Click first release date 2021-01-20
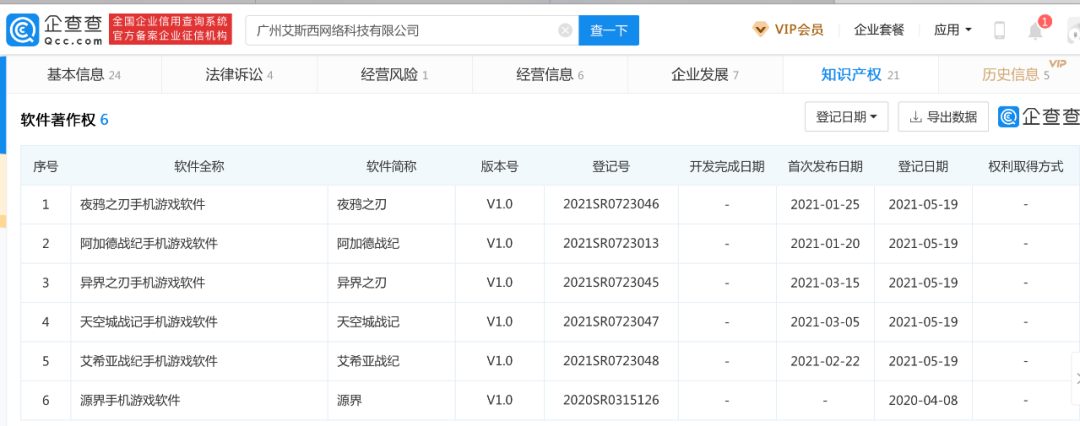Image resolution: width=1080 pixels, height=426 pixels. 824,243
